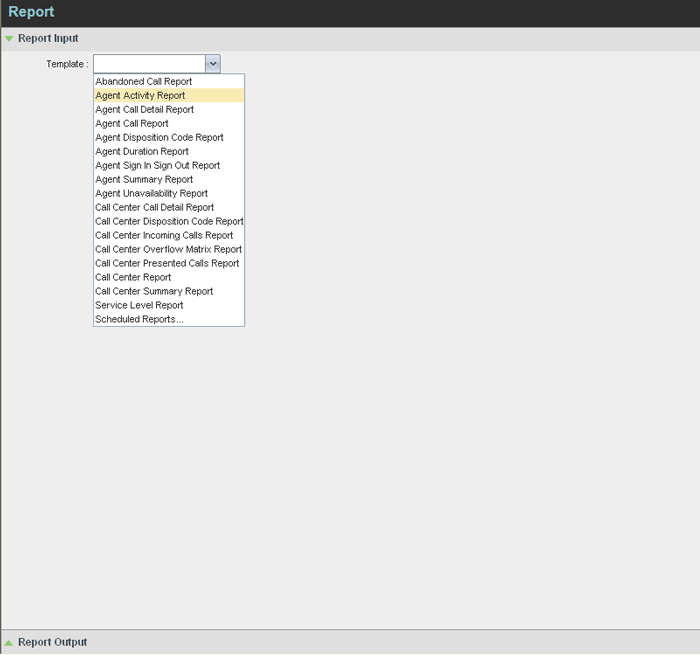Choose Call Center Summary Report
Image resolution: width=700 pixels, height=655 pixels.
tap(169, 291)
